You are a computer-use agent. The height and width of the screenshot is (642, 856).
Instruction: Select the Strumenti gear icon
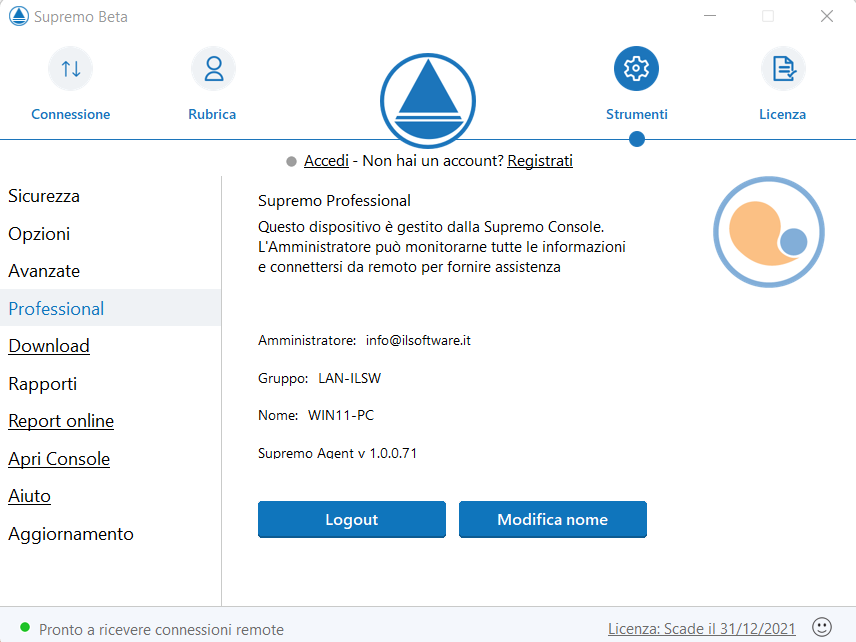click(636, 69)
